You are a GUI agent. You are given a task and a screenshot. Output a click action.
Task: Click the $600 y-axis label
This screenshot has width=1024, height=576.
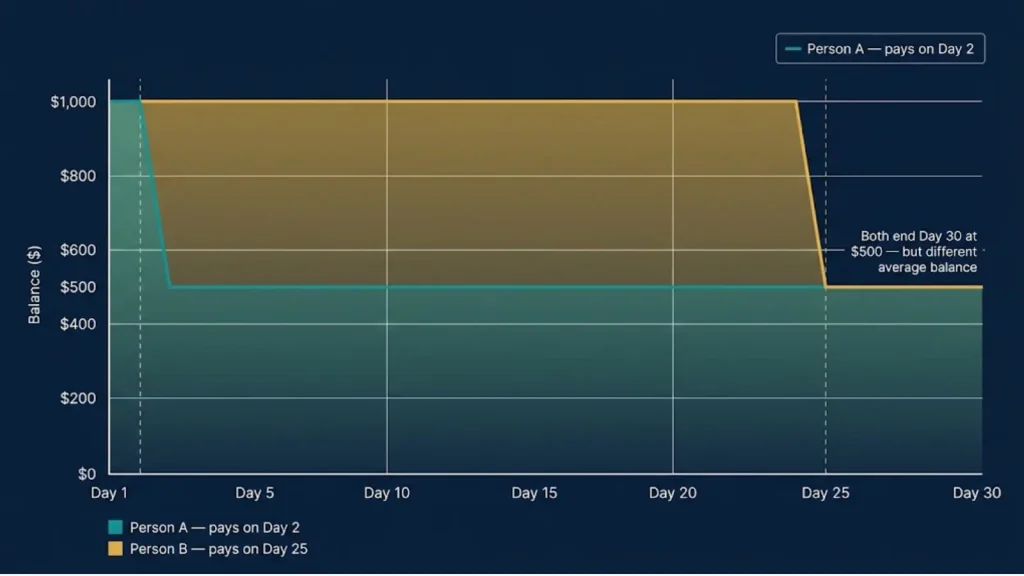pos(78,250)
